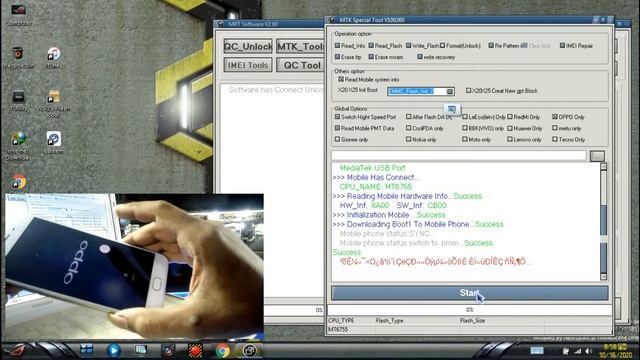Click the floating monitor icon below combo box
The width and height of the screenshot is (640, 360).
[x=451, y=109]
